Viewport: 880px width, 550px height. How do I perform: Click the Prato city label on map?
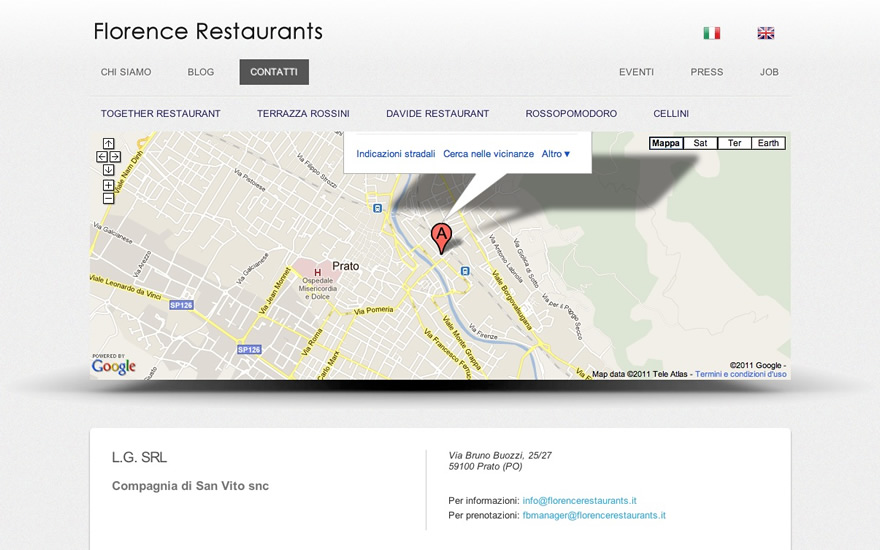[346, 266]
